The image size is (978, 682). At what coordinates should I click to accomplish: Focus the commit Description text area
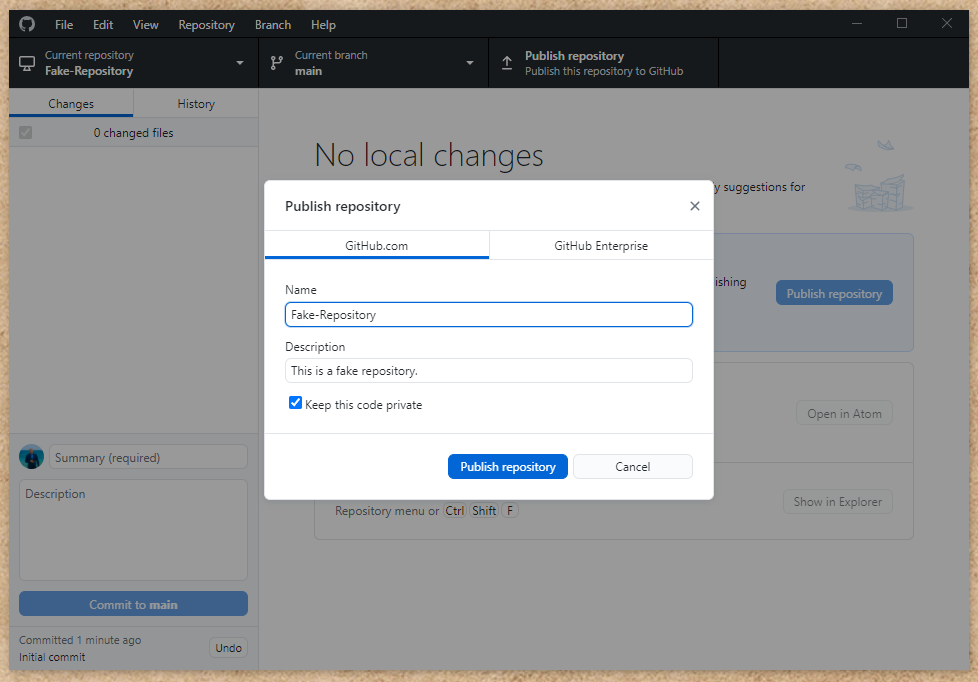(x=133, y=530)
